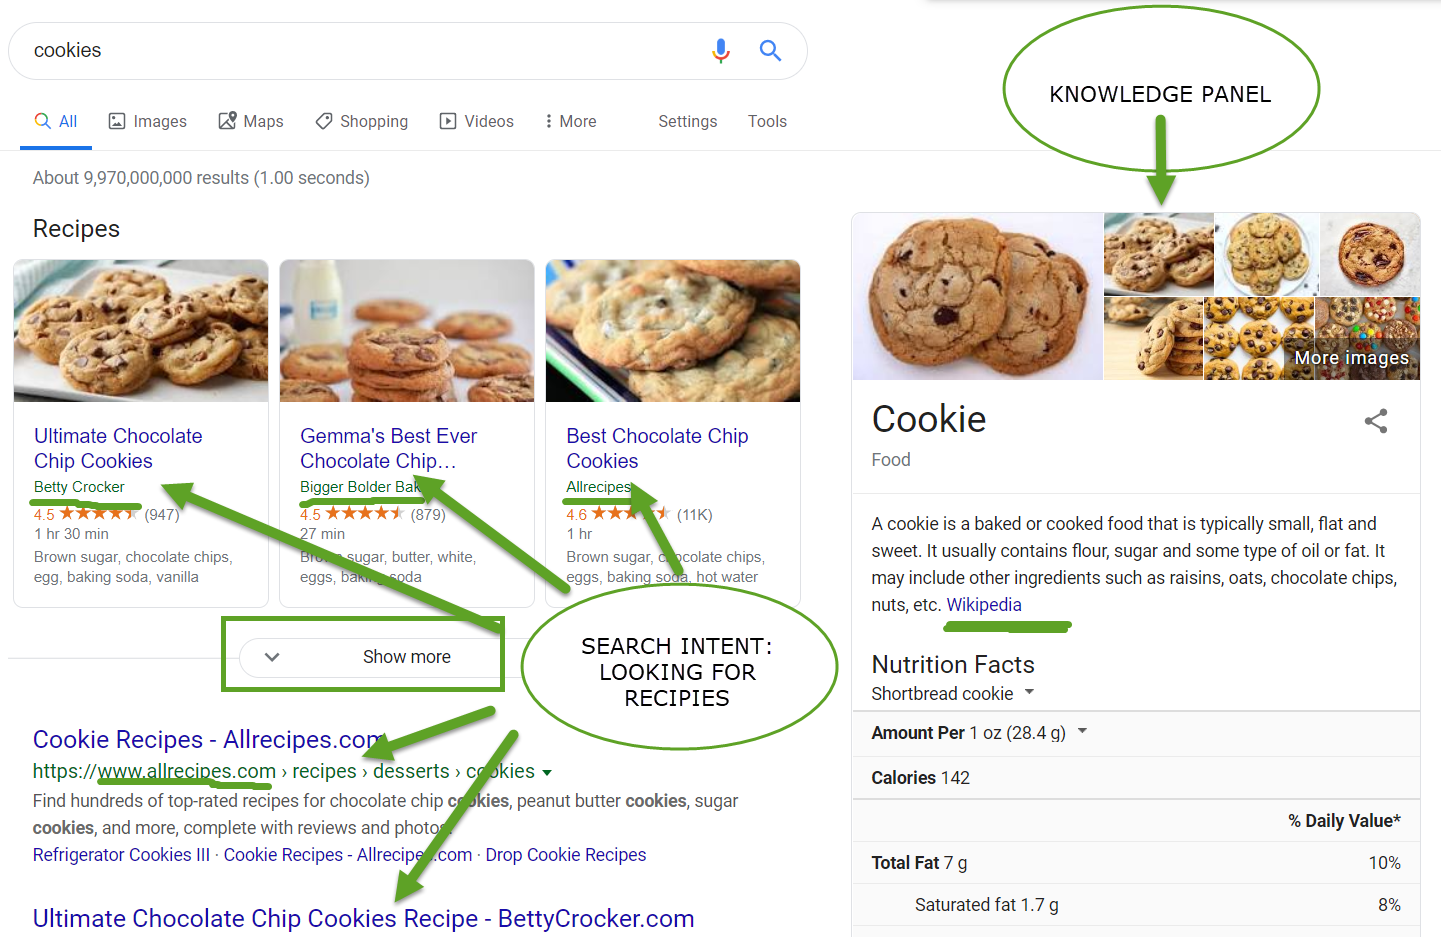
Task: Open search Settings
Action: pos(687,121)
